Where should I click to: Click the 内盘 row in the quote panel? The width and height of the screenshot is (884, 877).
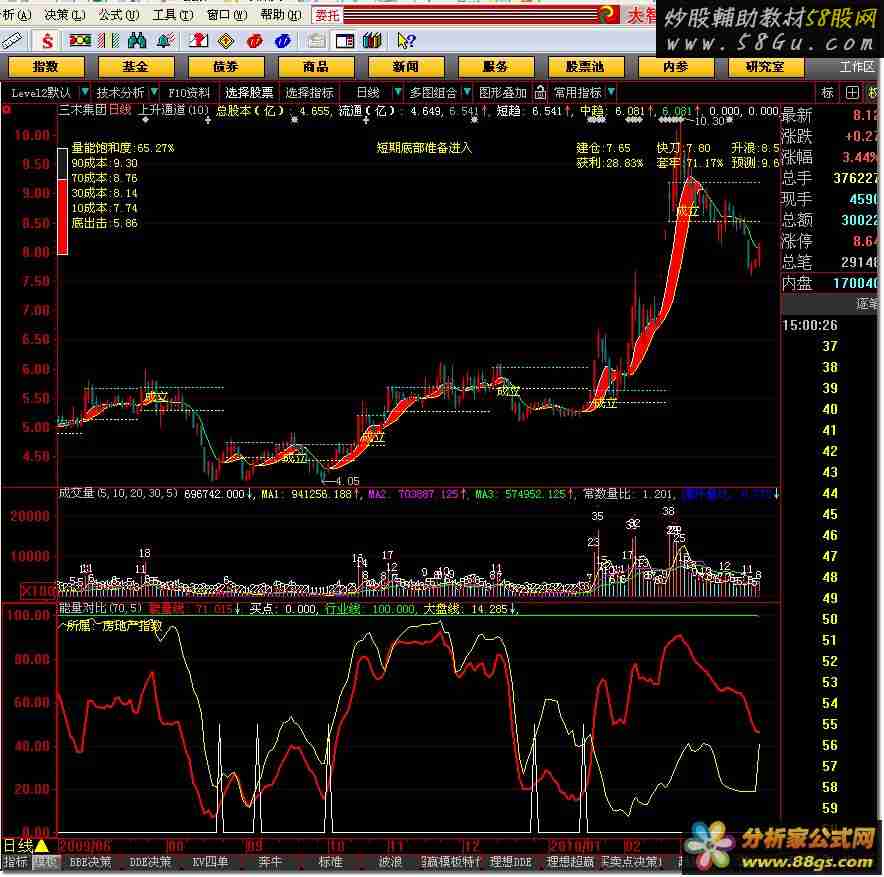click(830, 283)
